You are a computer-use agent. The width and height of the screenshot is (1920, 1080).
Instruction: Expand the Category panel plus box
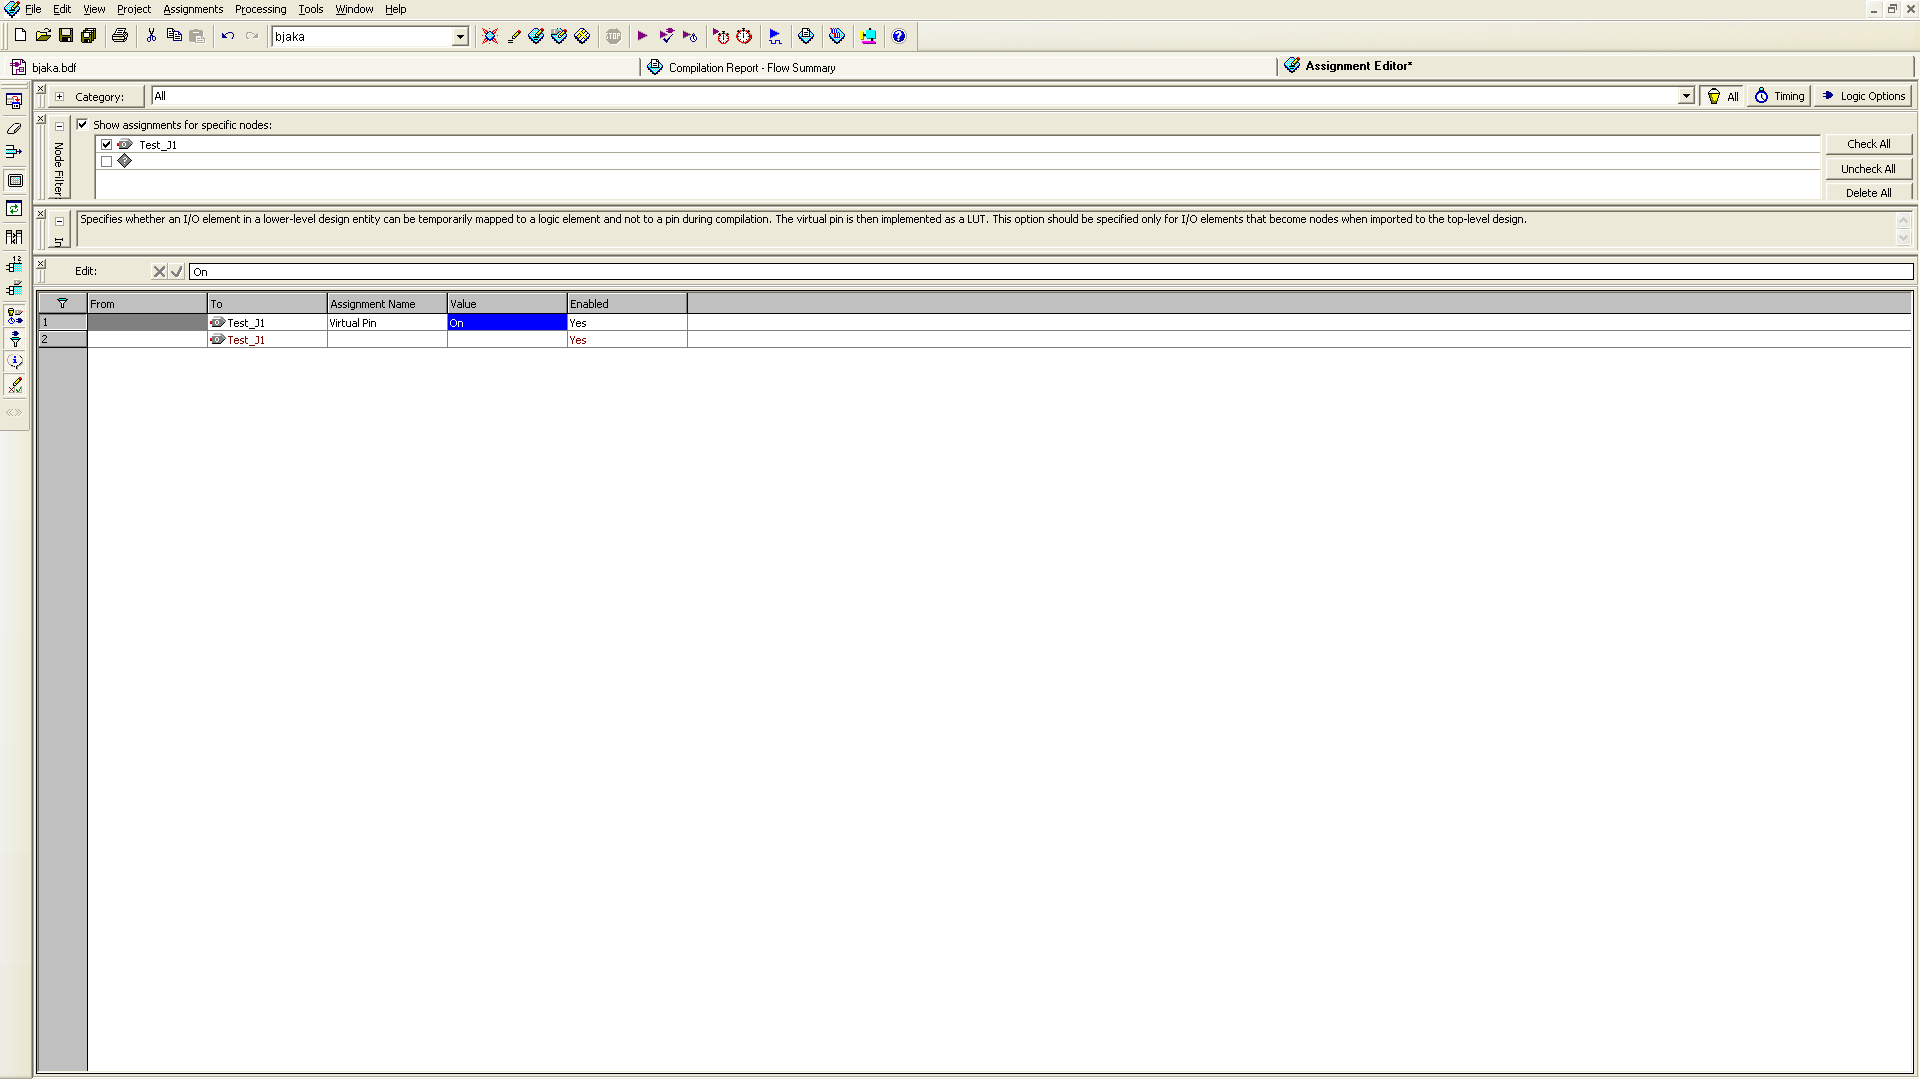coord(60,97)
